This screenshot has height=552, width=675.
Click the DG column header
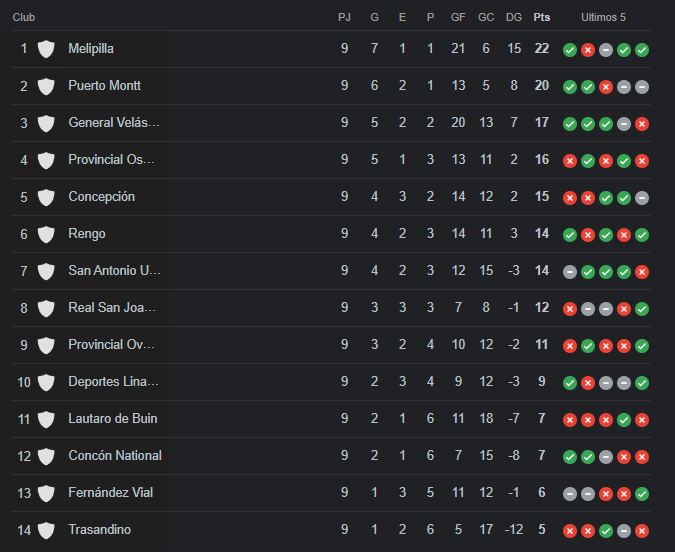(x=514, y=17)
